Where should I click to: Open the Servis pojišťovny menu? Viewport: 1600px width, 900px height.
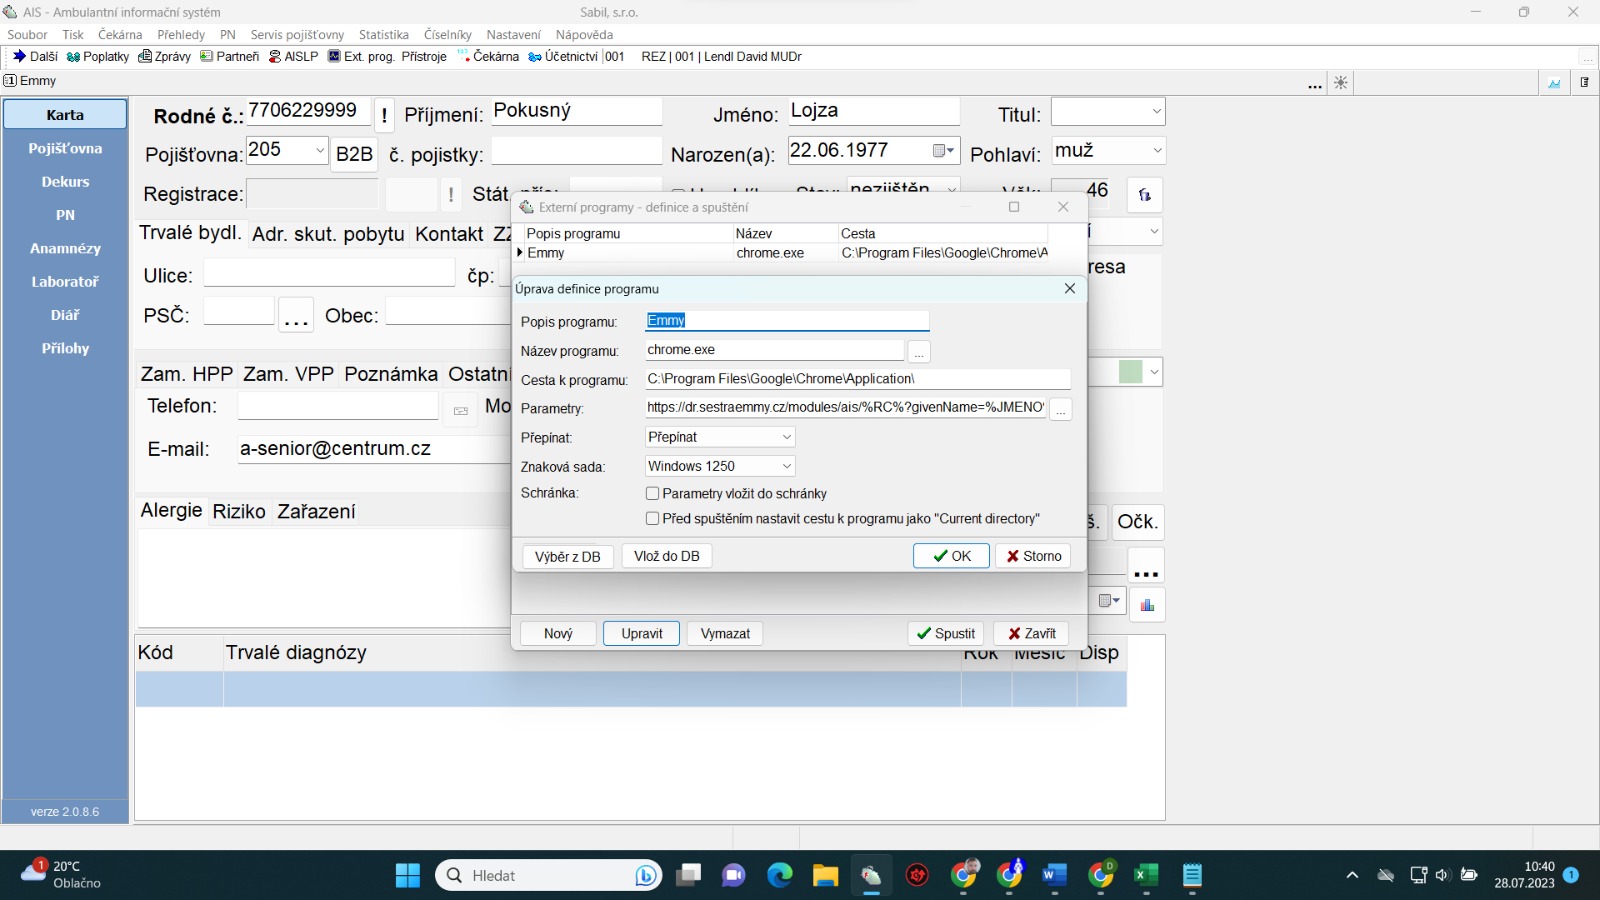pos(297,35)
